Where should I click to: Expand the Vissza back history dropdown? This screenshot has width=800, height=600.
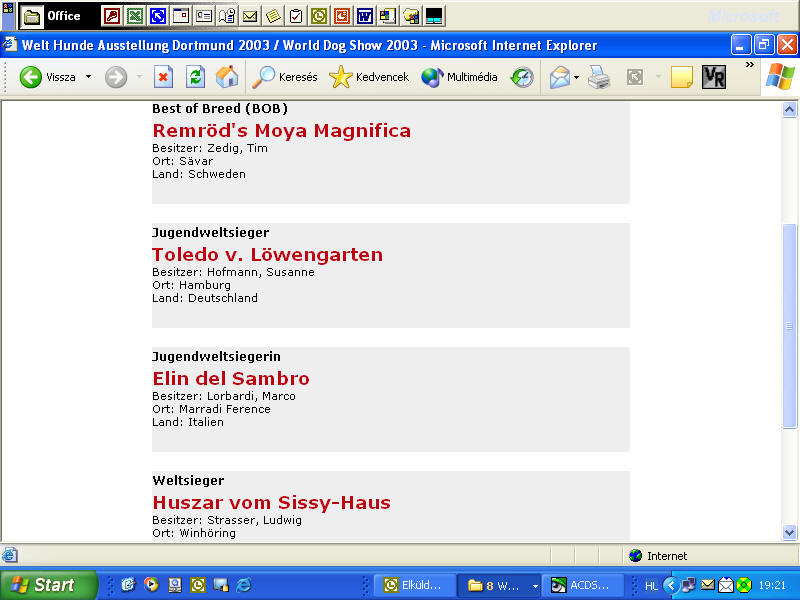(88, 77)
